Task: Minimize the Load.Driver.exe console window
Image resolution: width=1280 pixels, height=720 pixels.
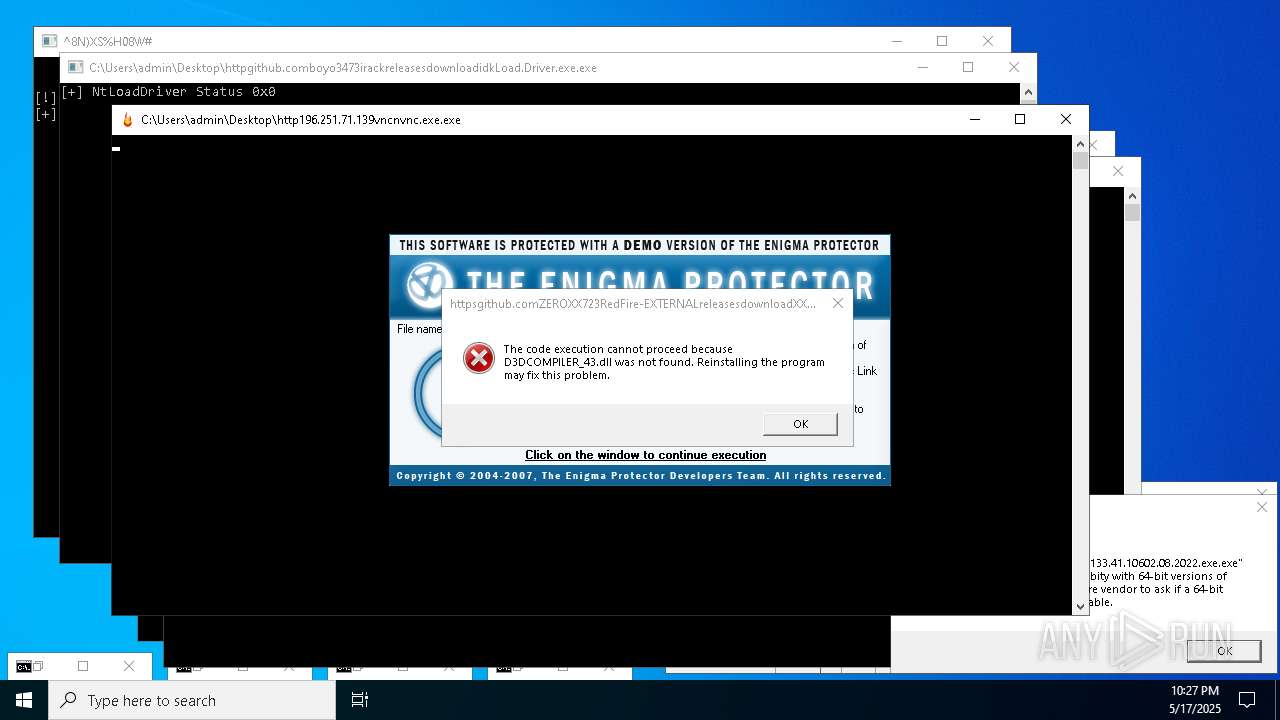Action: point(923,67)
